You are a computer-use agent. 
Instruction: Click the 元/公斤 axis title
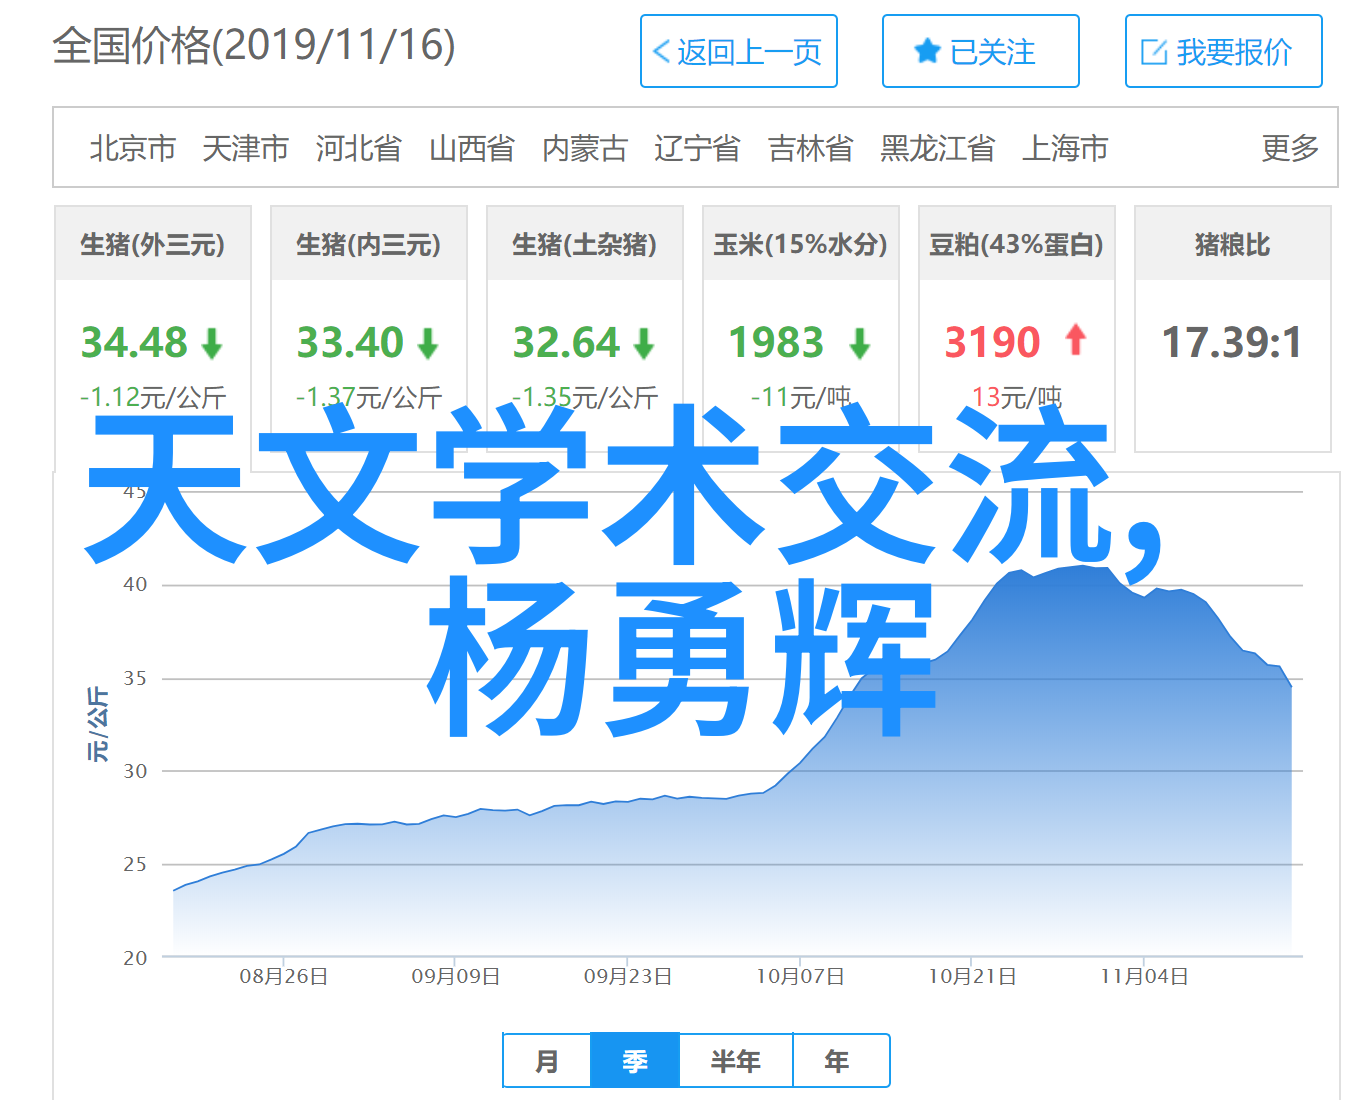[98, 724]
